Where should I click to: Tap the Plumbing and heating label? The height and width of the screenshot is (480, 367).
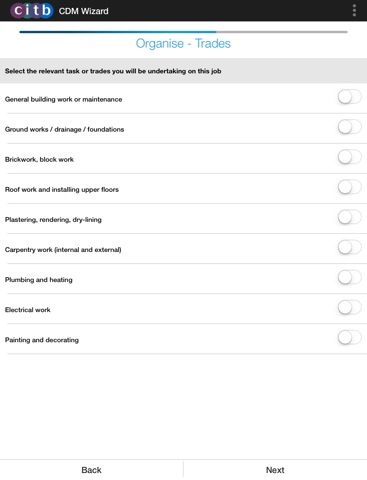pyautogui.click(x=39, y=280)
